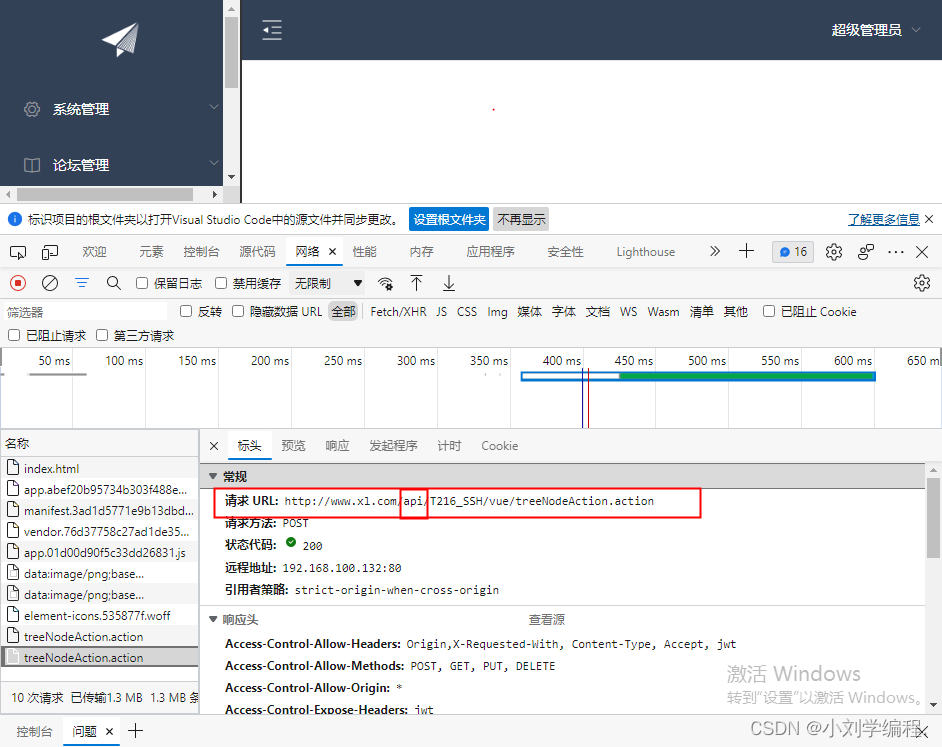
Task: Toggle device emulation icon
Action: point(50,252)
